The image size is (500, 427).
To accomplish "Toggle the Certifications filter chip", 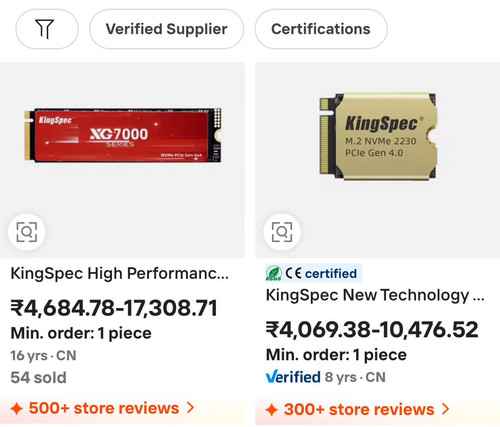I will 321,29.
